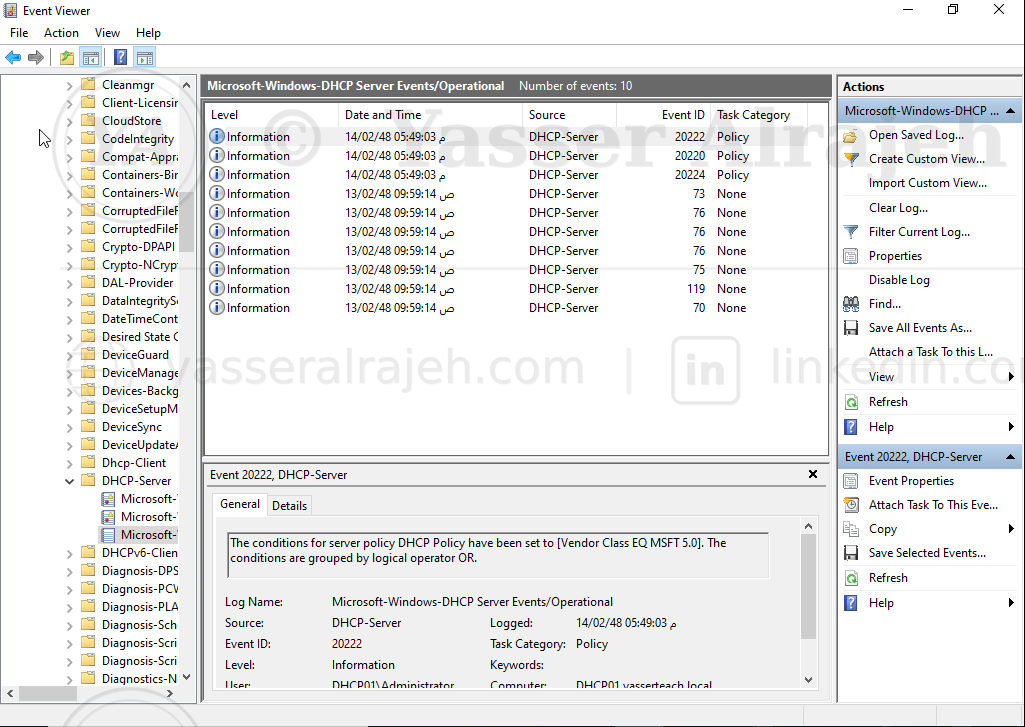Collapse the DHCP-Server tree node
1025x727 pixels.
click(69, 481)
